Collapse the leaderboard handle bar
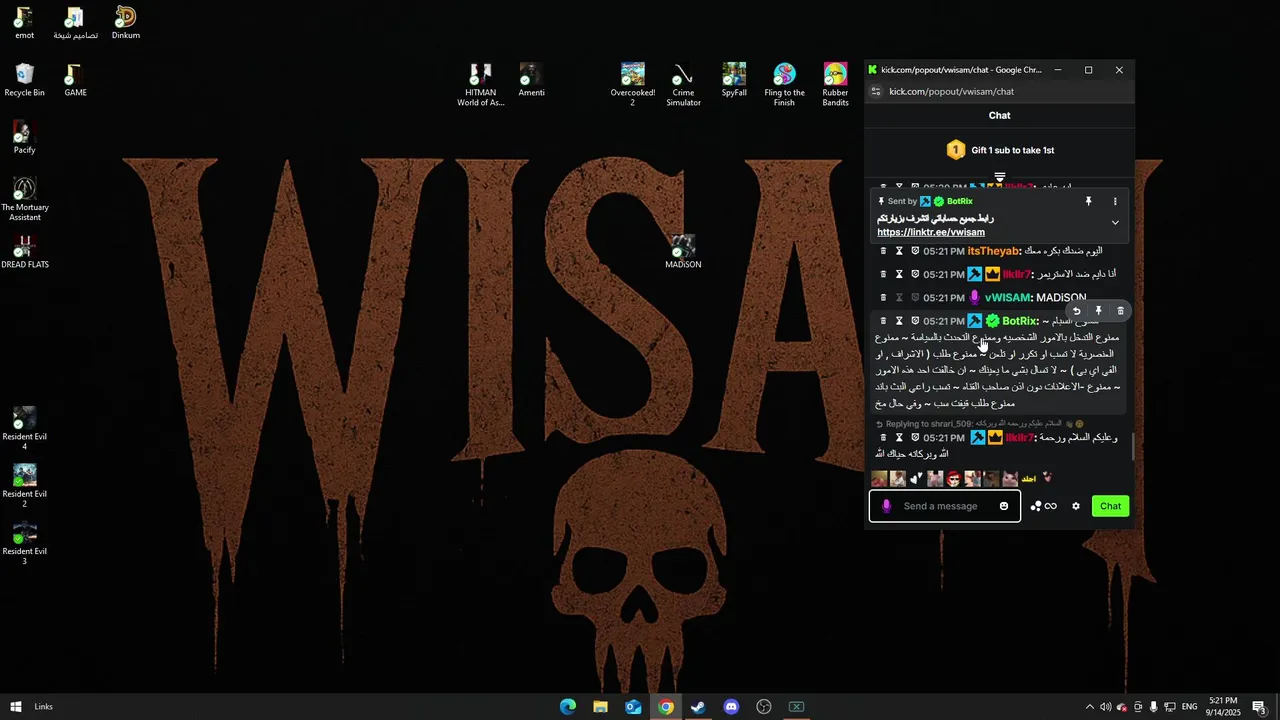Screen dimensions: 1280x720 [1000, 177]
